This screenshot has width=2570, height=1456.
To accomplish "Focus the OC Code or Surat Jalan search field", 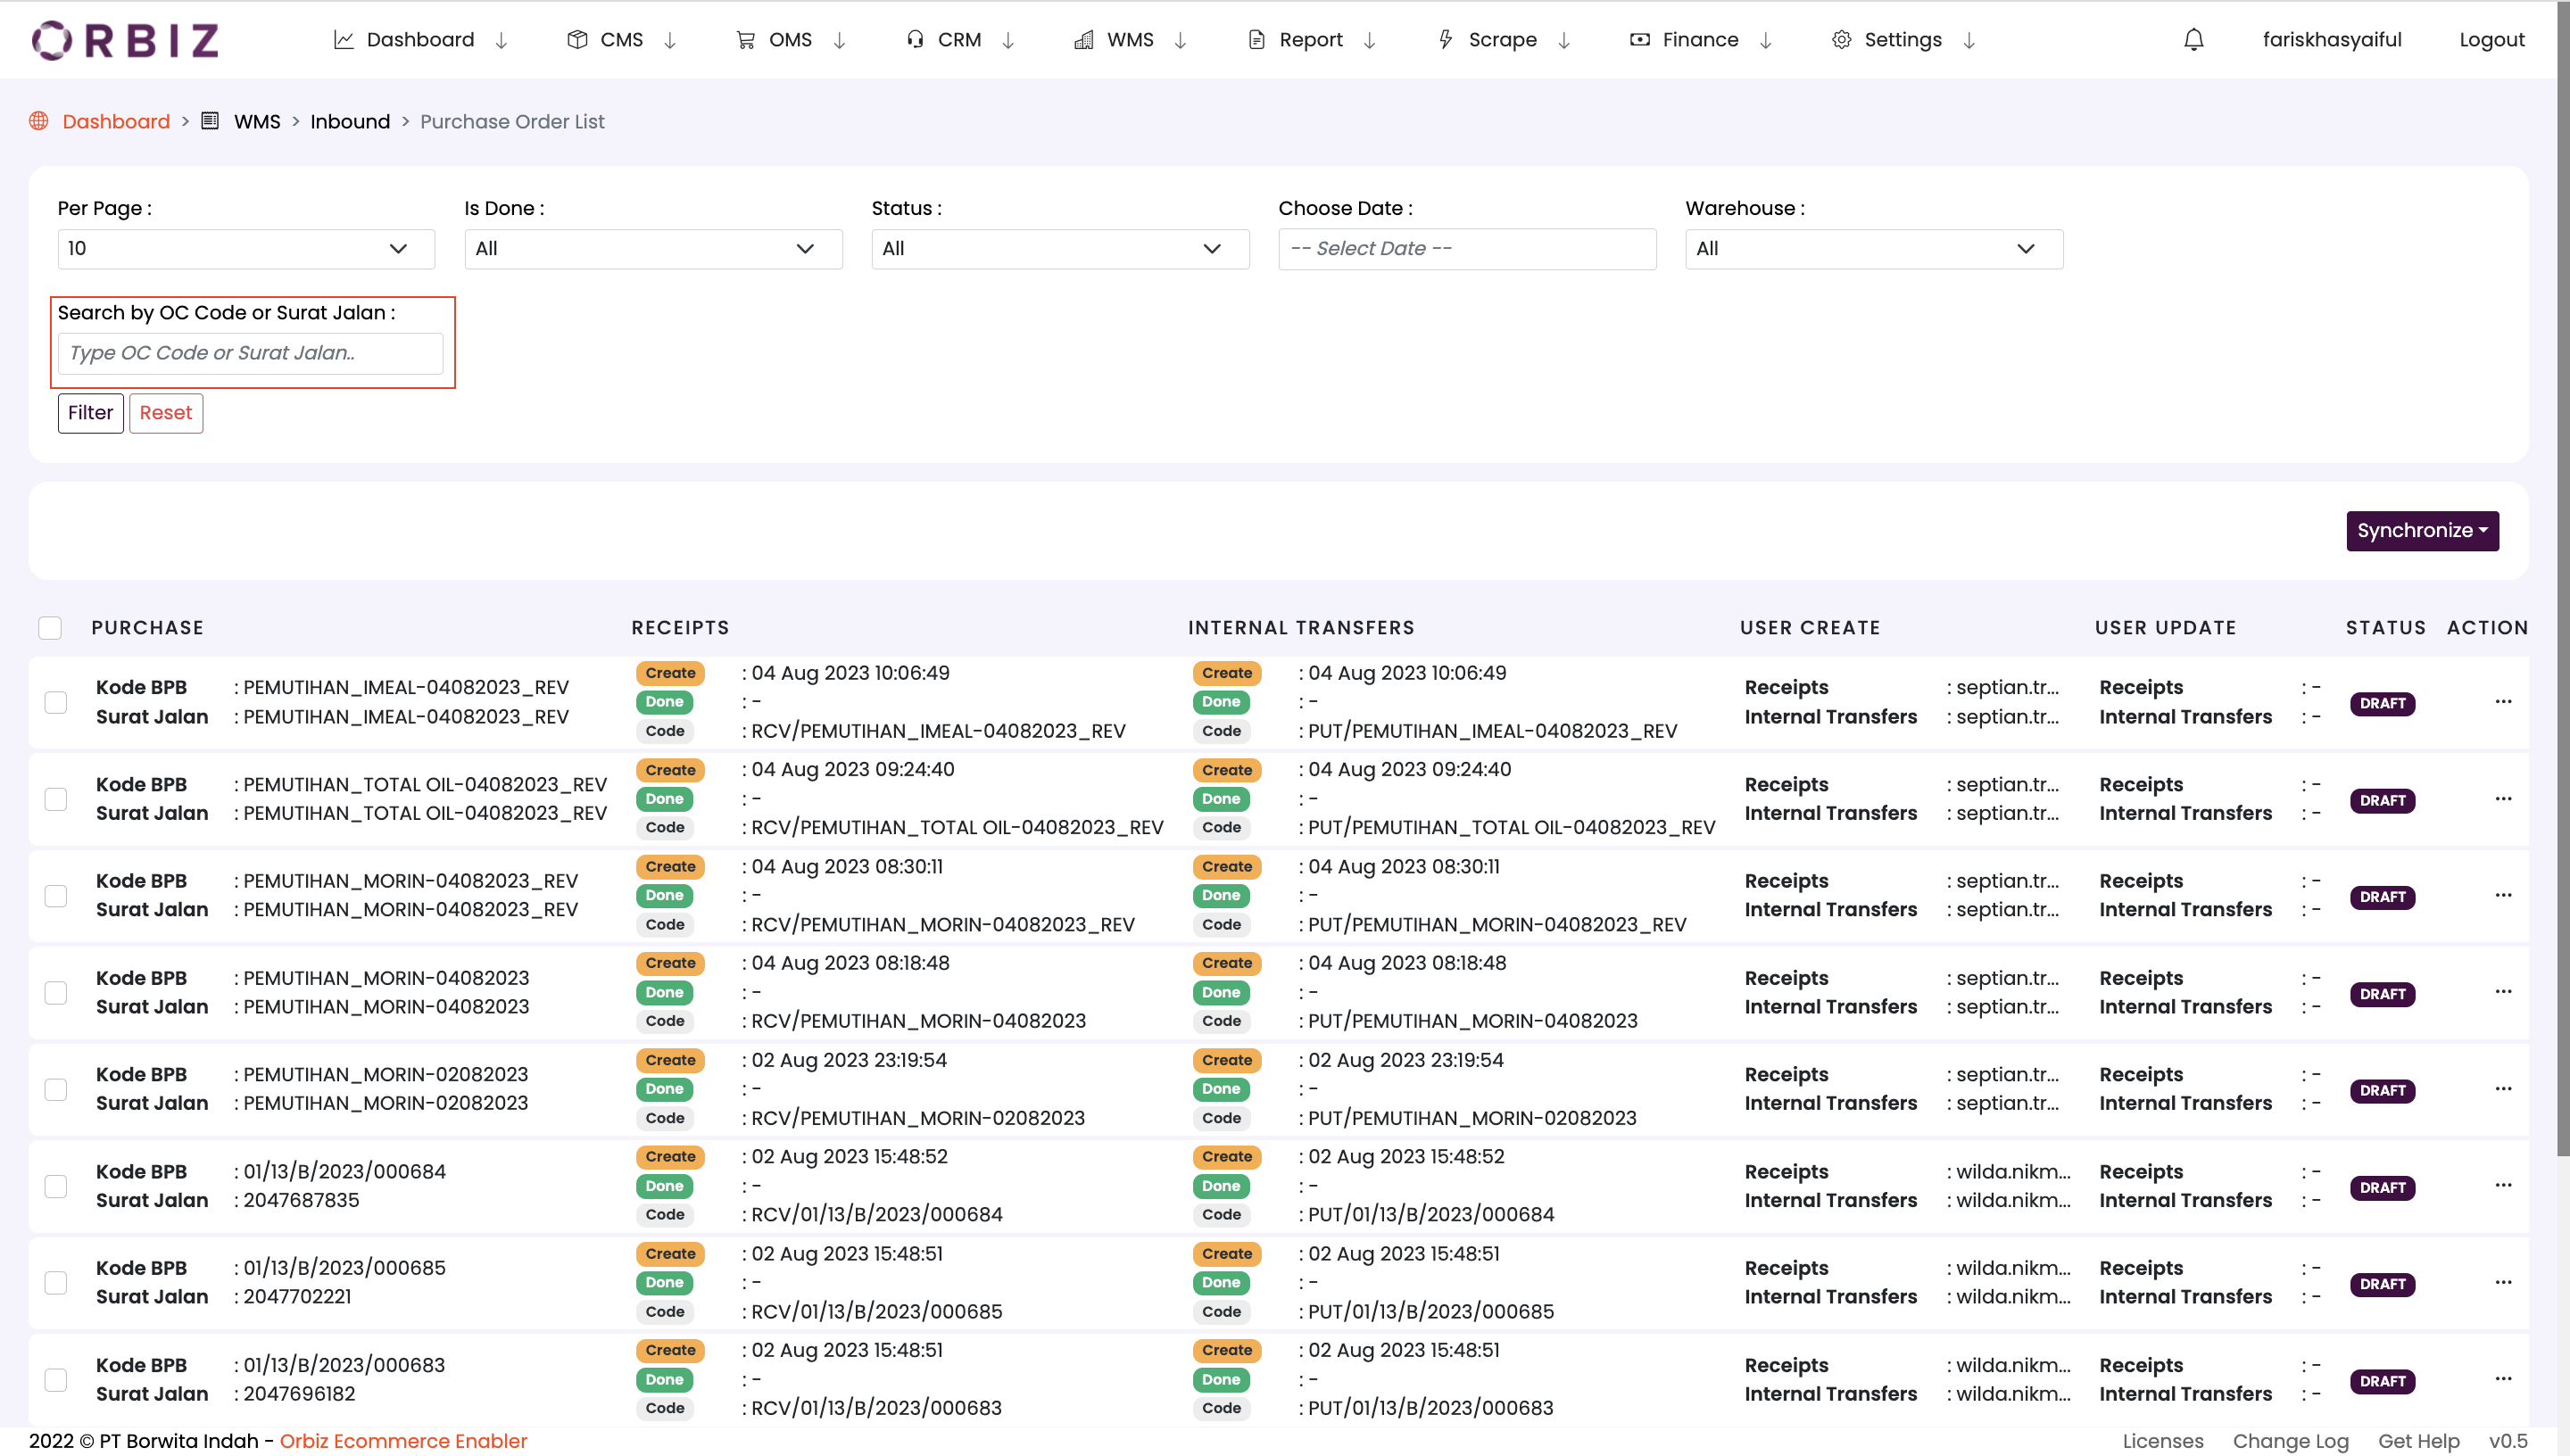I will [251, 353].
